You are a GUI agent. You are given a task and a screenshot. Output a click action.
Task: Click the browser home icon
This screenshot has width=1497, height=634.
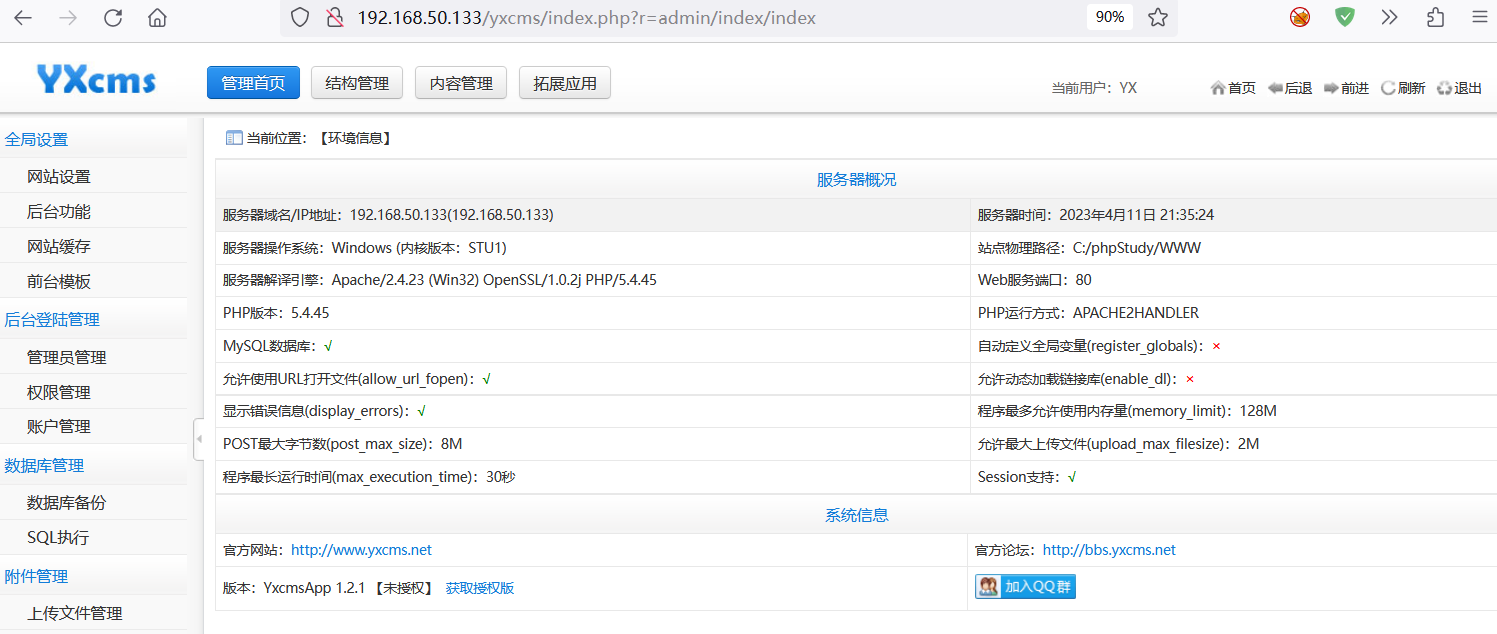[157, 17]
